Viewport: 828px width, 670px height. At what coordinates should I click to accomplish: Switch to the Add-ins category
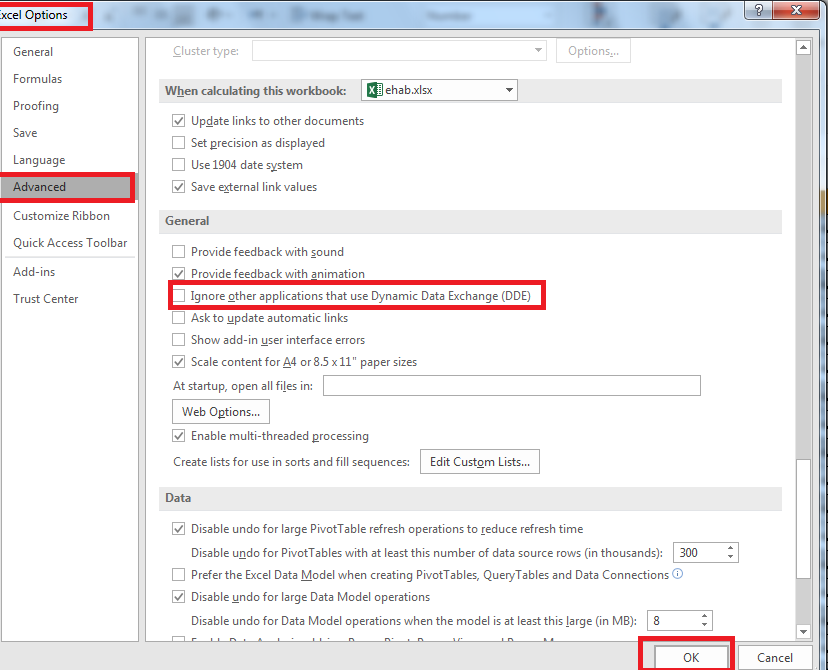pyautogui.click(x=34, y=271)
